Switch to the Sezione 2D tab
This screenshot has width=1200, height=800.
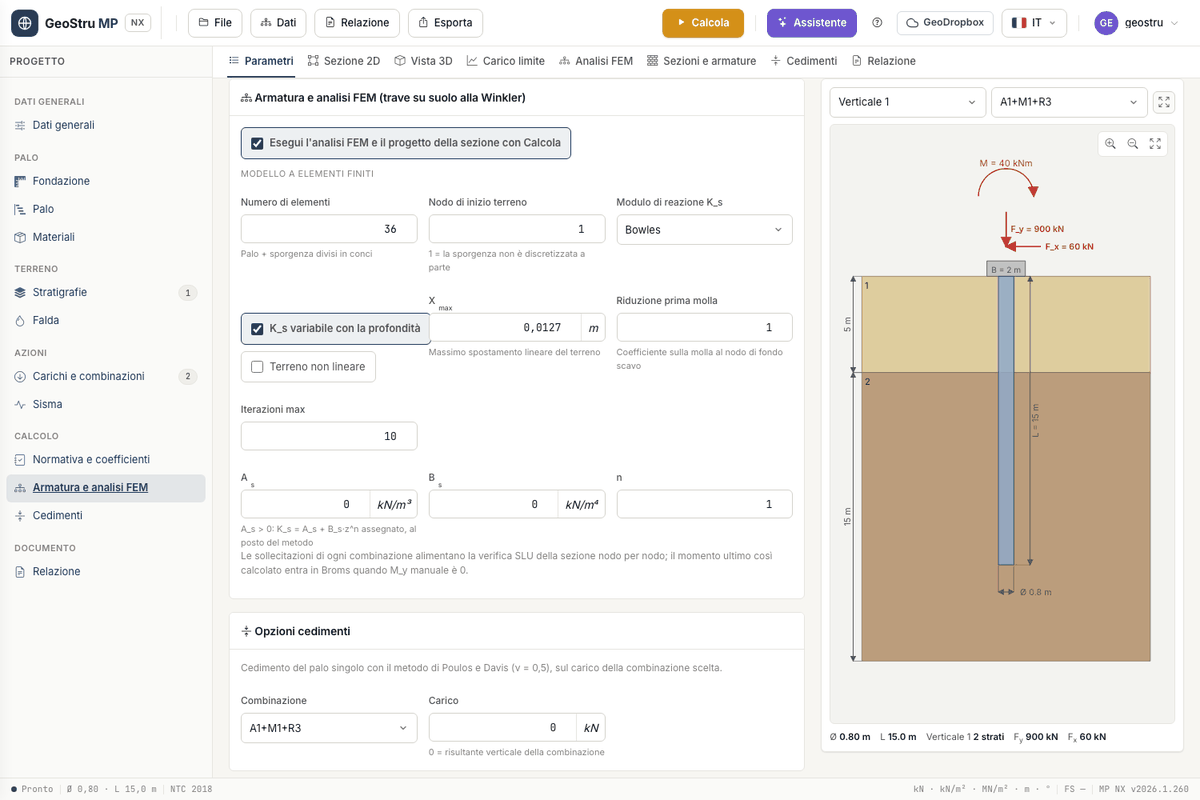(x=344, y=61)
